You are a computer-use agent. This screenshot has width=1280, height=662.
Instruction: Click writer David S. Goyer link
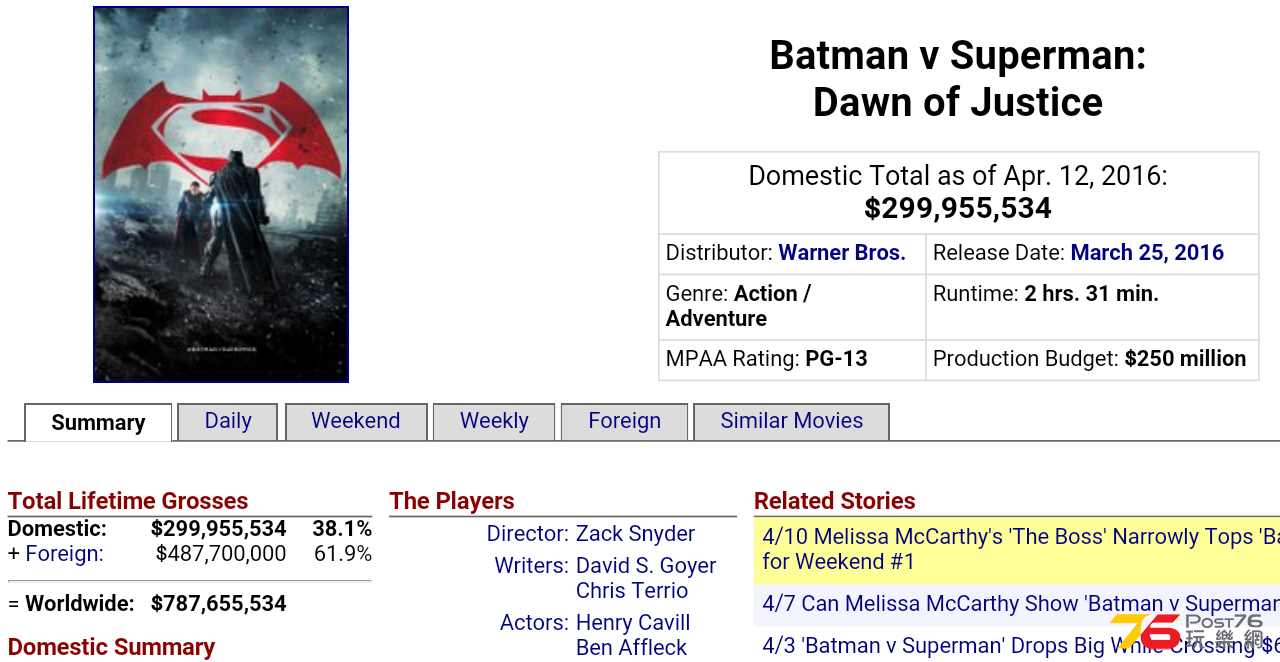(646, 566)
